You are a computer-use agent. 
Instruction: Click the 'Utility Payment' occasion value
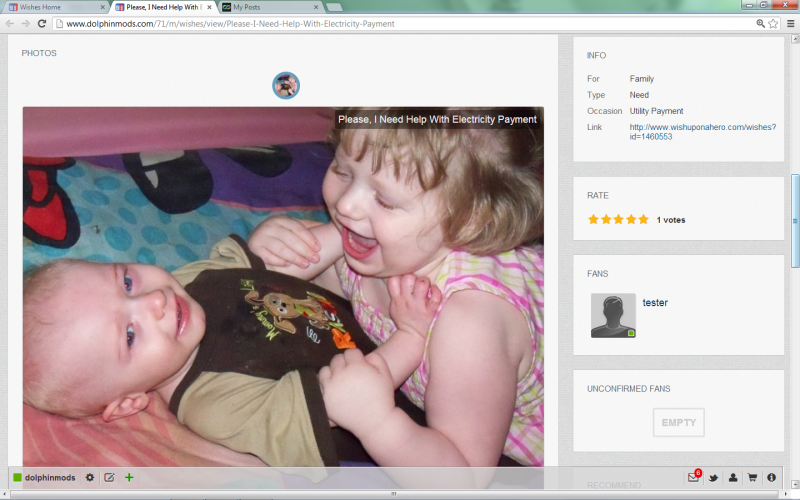656,111
